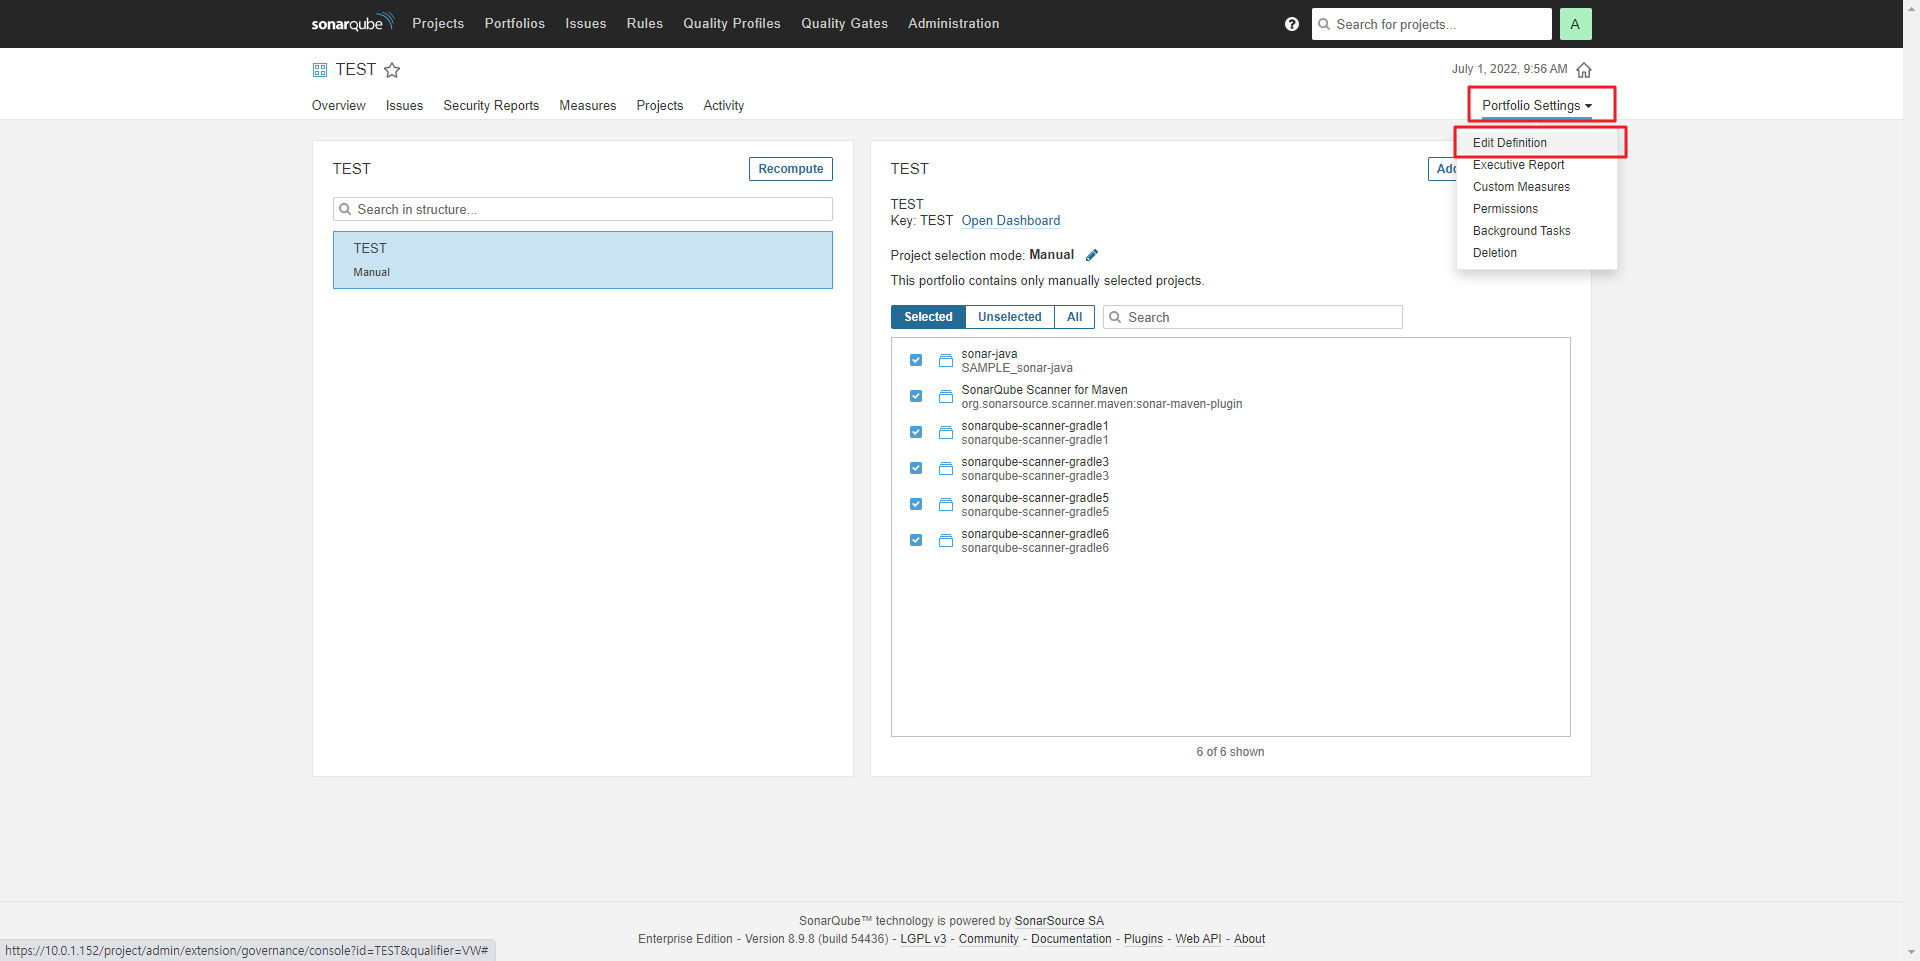The height and width of the screenshot is (961, 1920).
Task: Click the sonarqube-scanner-gradle5 project icon
Action: (946, 505)
